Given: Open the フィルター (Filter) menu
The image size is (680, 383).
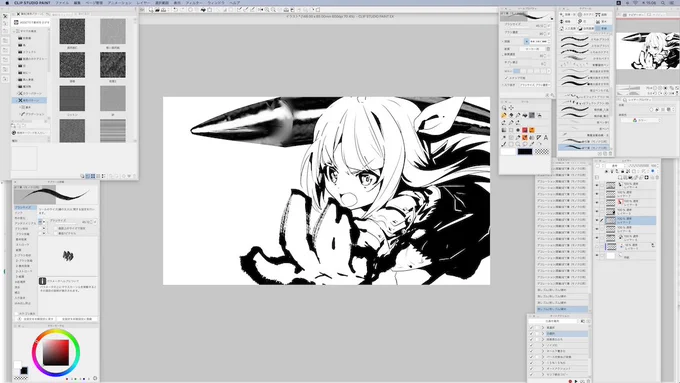Looking at the screenshot, I should [x=193, y=3].
